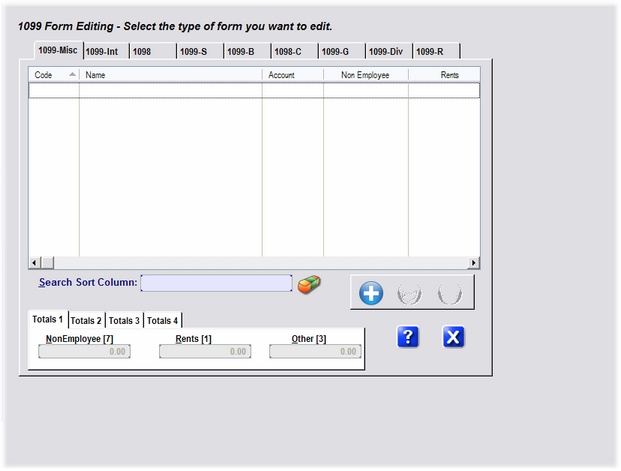
Task: Open help with the blue question mark icon
Action: click(x=408, y=337)
